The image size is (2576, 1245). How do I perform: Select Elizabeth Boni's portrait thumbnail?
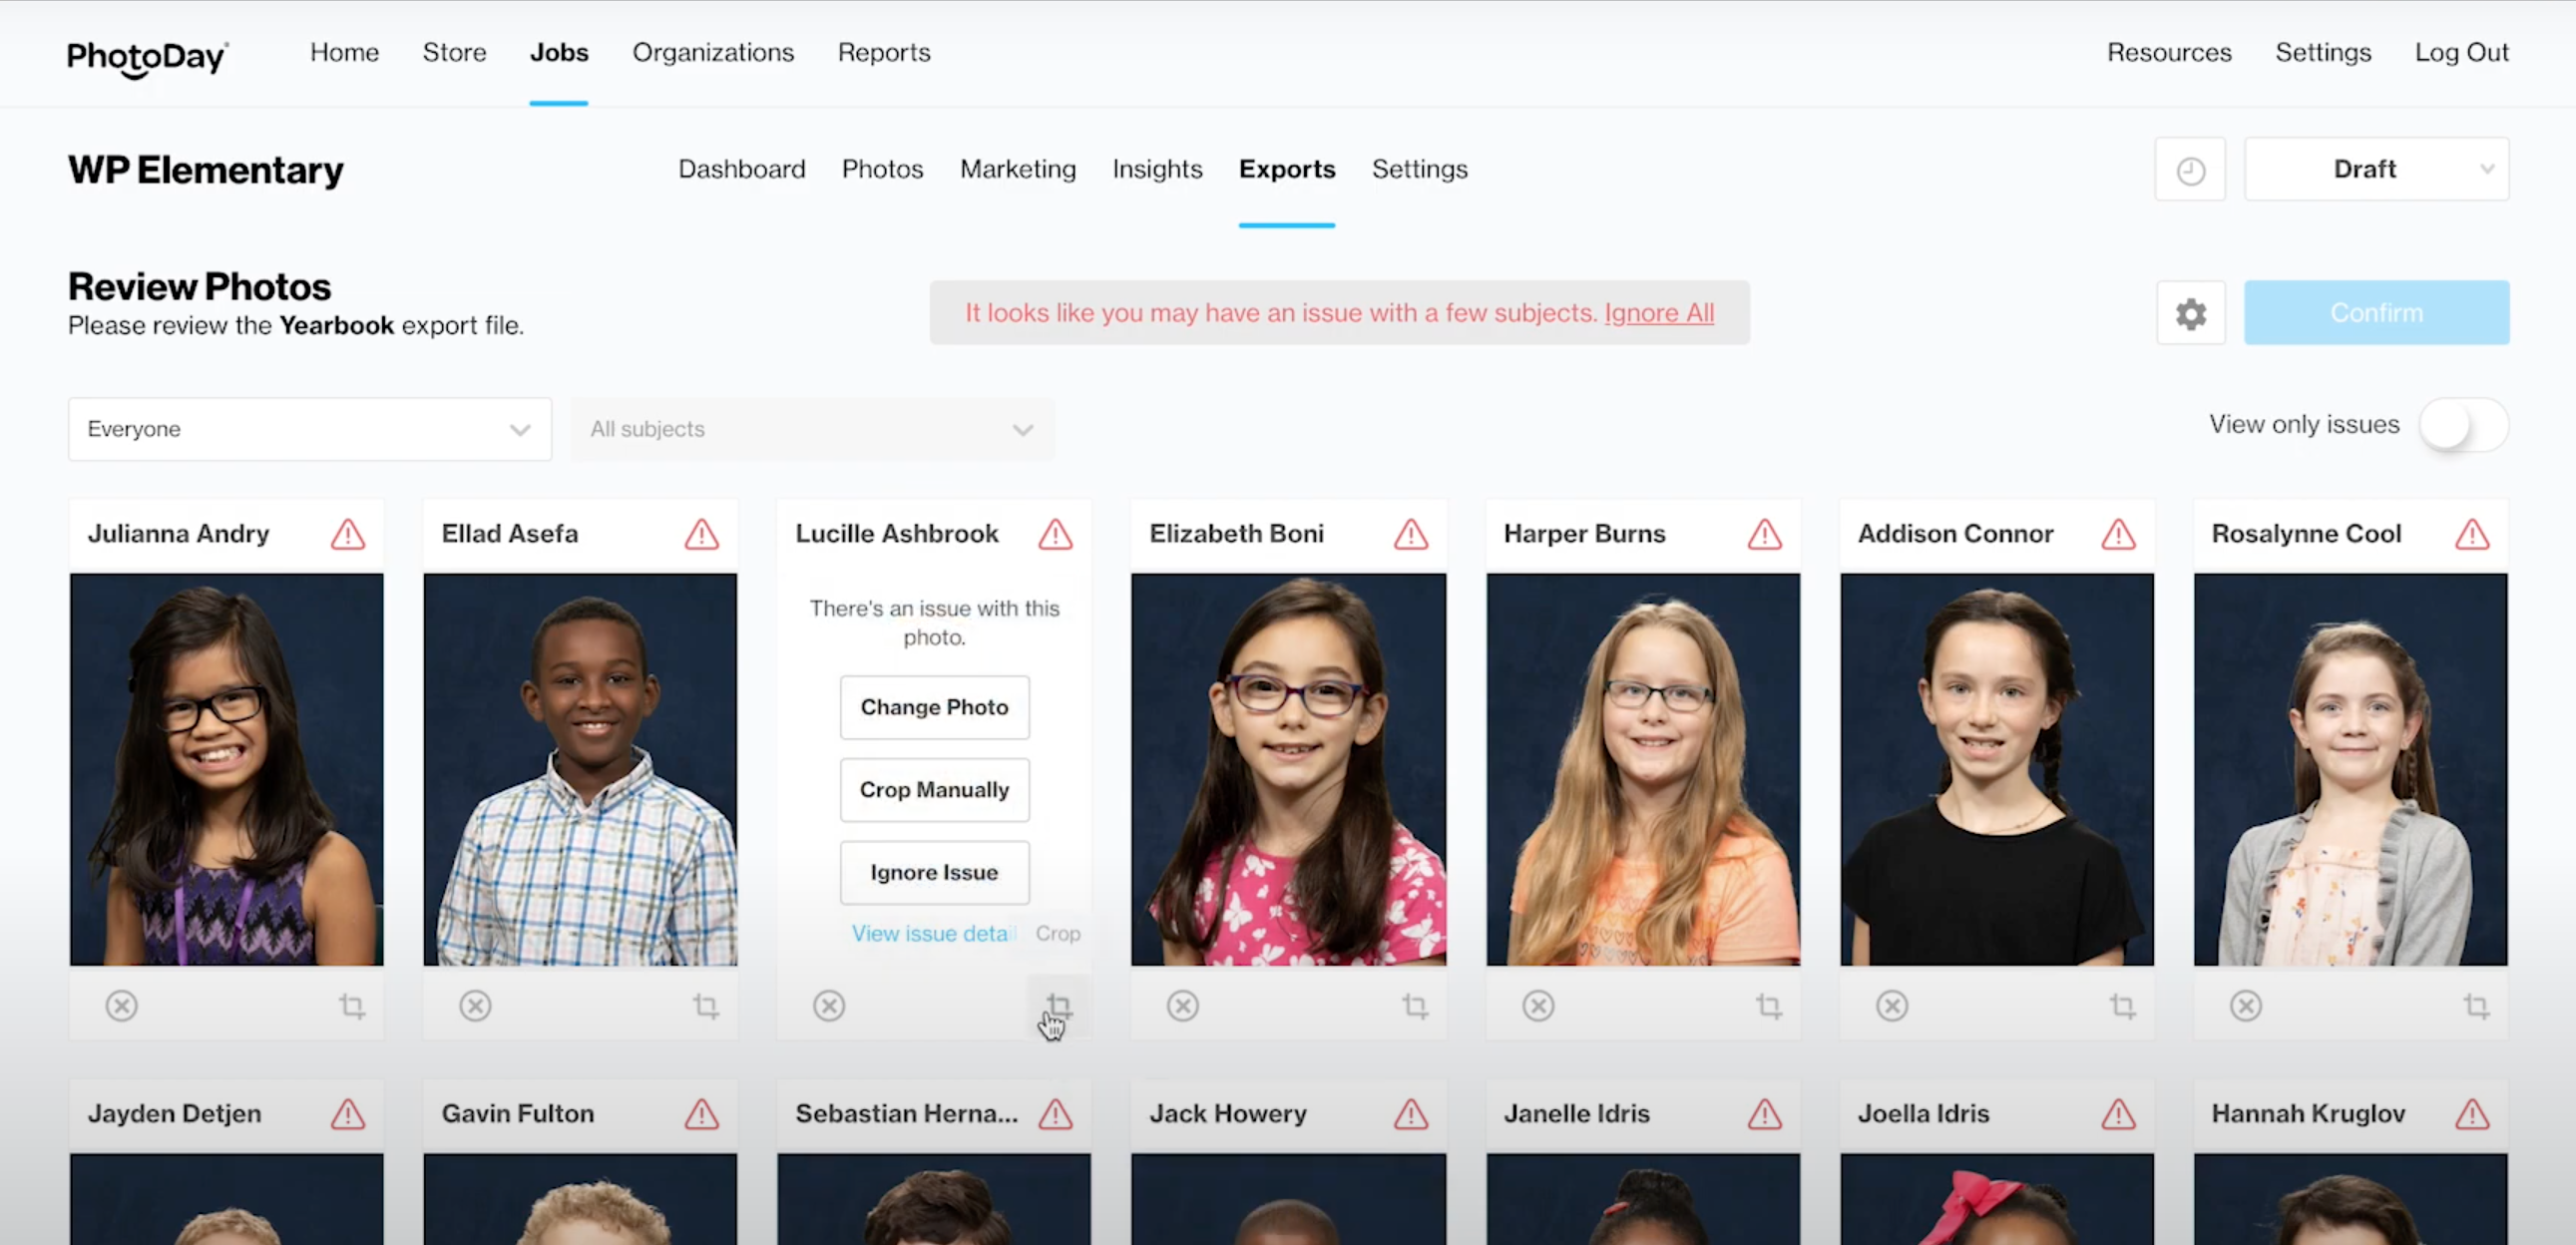click(1288, 769)
